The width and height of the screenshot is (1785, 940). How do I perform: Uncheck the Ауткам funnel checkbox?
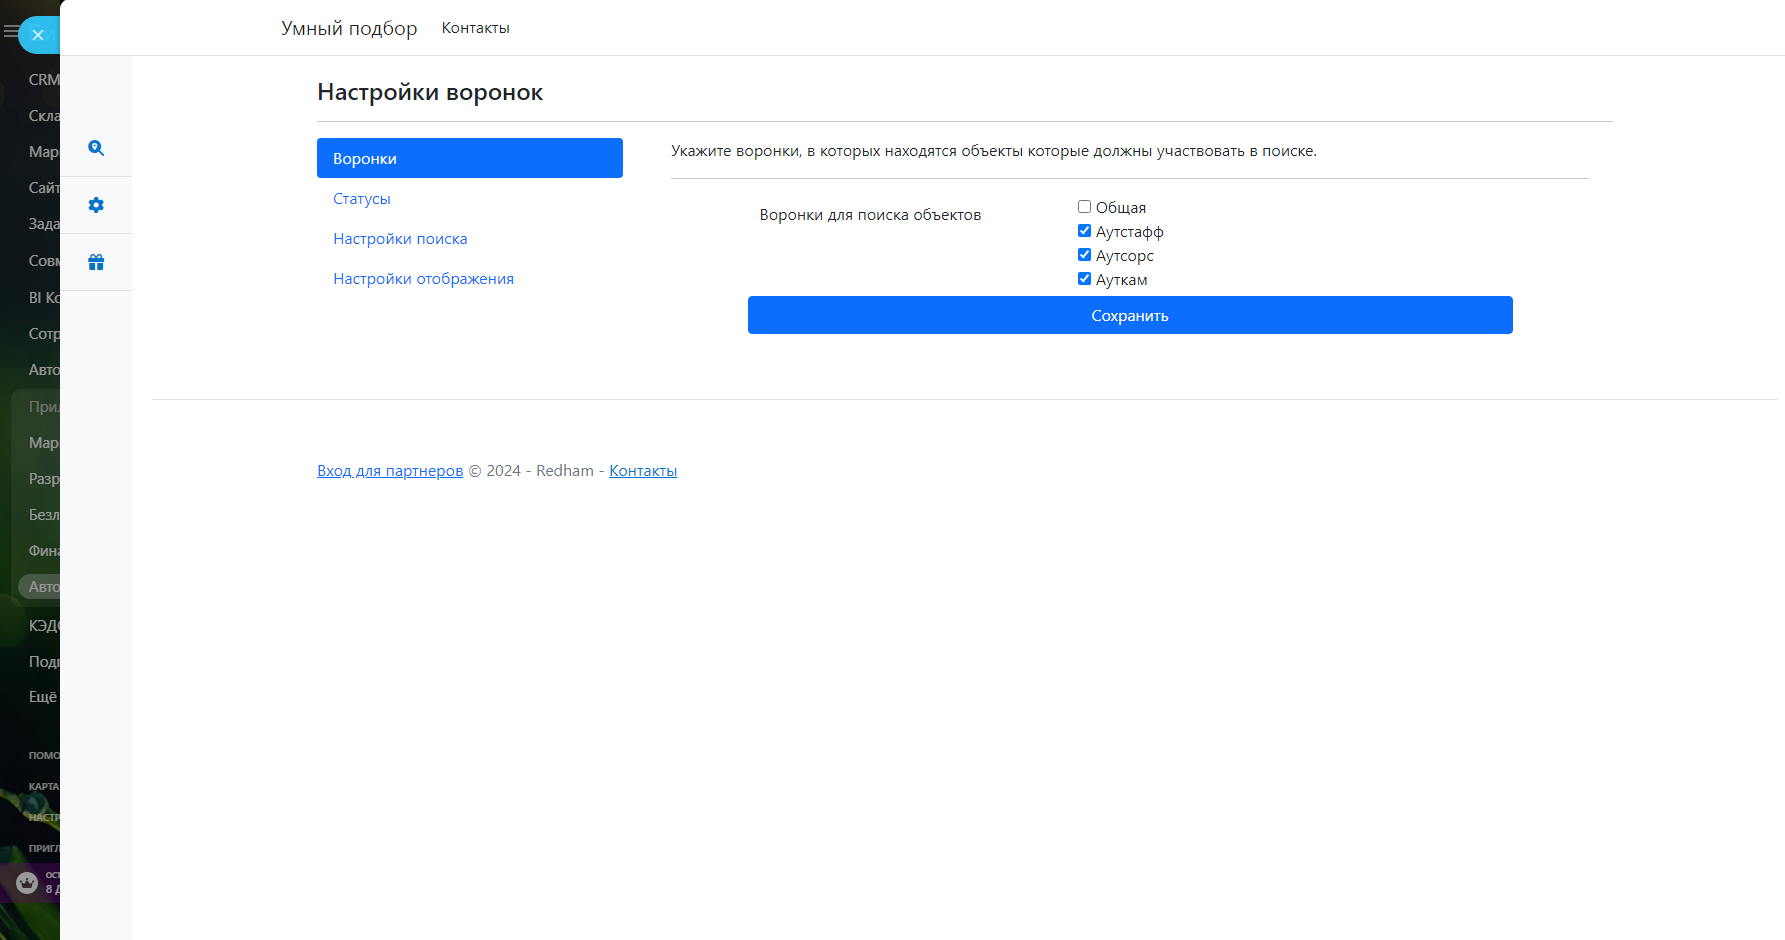click(x=1084, y=279)
